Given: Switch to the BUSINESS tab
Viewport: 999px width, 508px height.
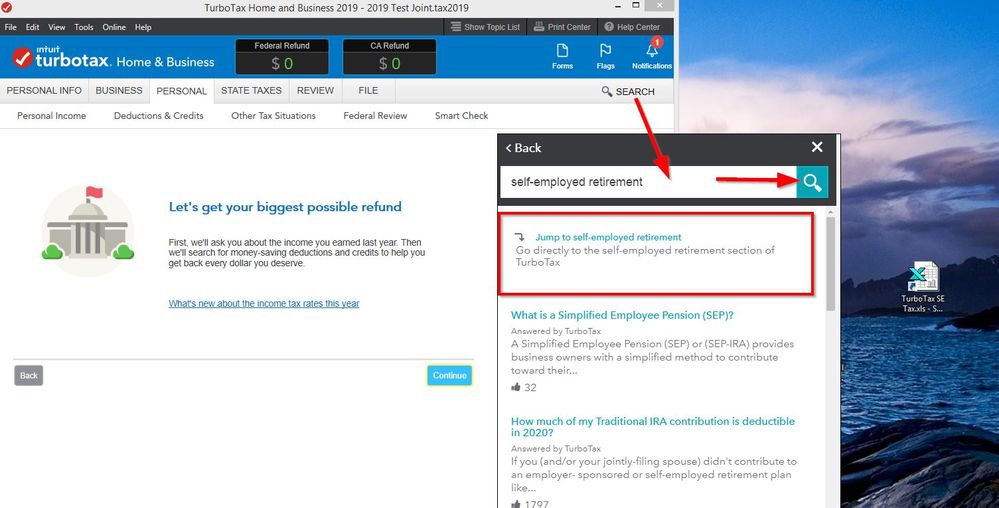Looking at the screenshot, I should click(x=119, y=90).
